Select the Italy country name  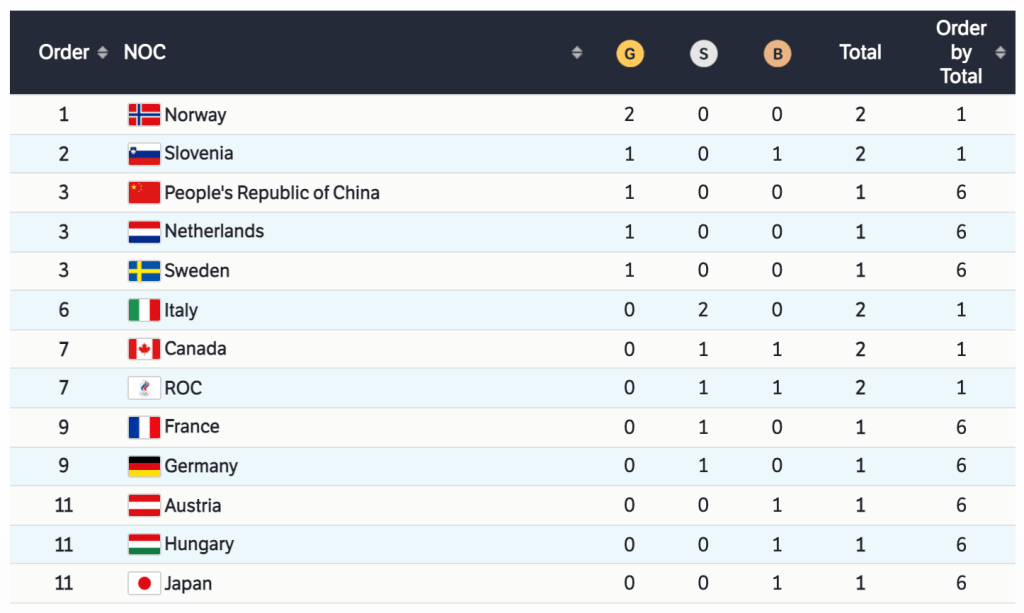pyautogui.click(x=181, y=310)
